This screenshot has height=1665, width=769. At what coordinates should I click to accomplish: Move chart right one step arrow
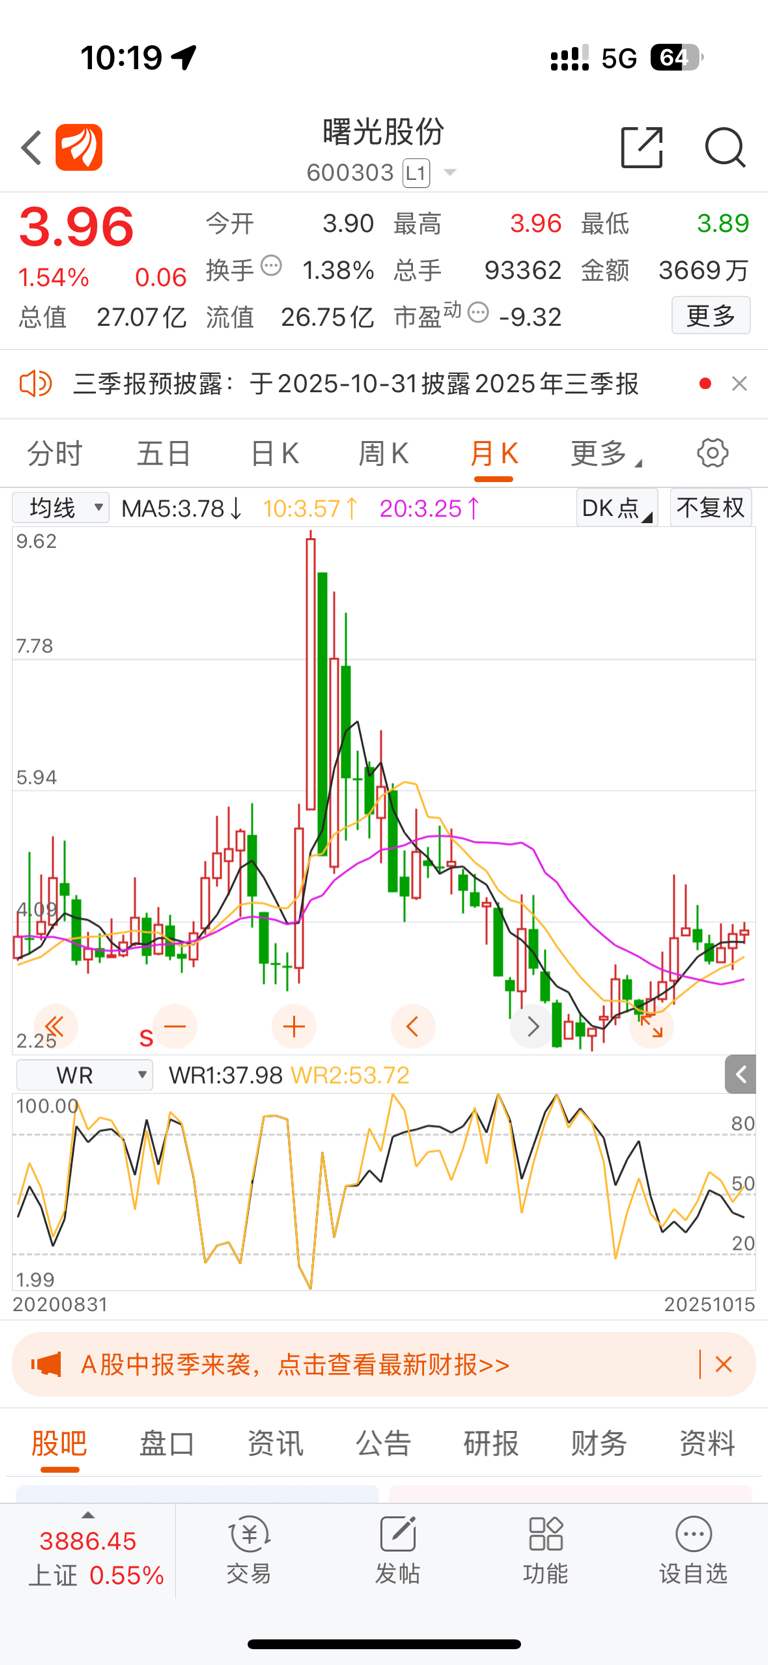tap(532, 1026)
